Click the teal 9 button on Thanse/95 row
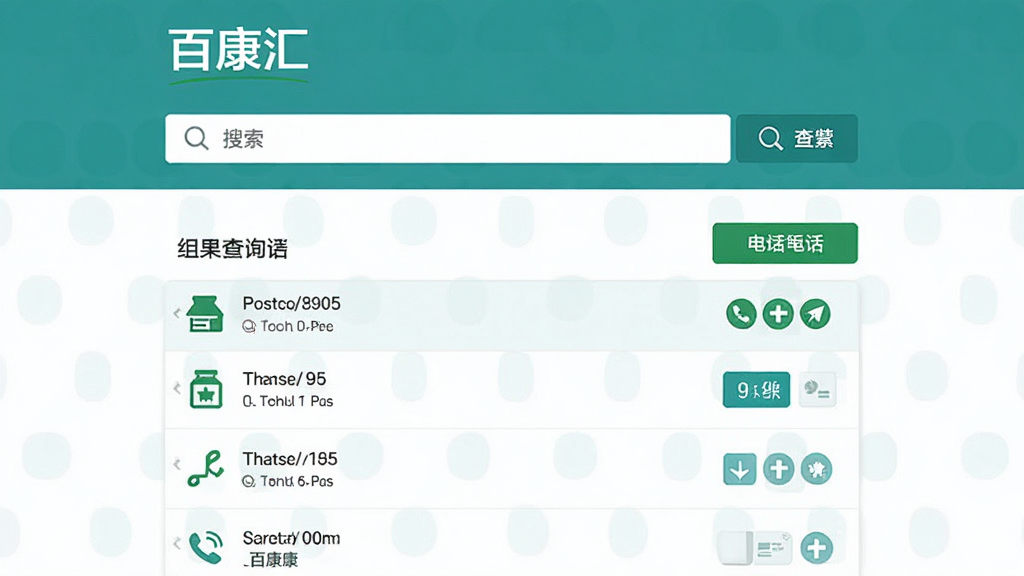 [756, 390]
